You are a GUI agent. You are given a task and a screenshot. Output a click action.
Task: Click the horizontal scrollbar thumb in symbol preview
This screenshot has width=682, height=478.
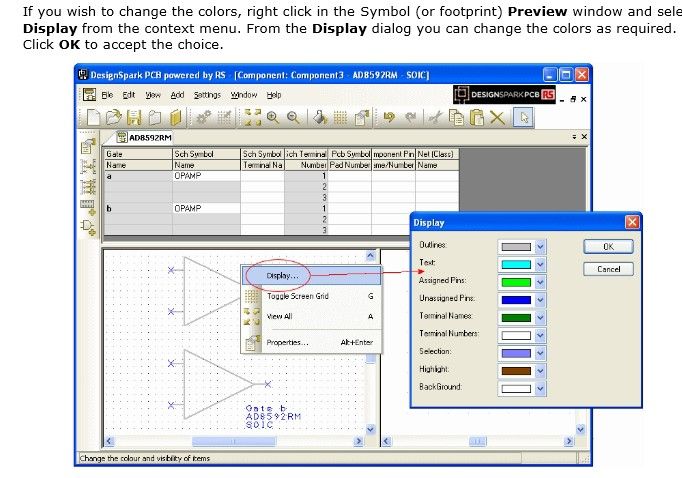click(x=234, y=441)
